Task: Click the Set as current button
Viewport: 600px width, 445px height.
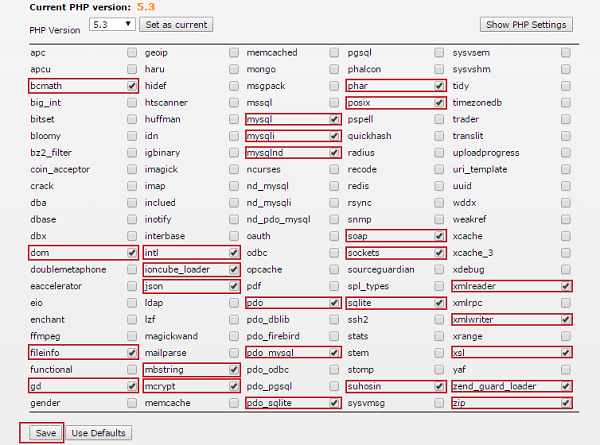Action: 176,25
